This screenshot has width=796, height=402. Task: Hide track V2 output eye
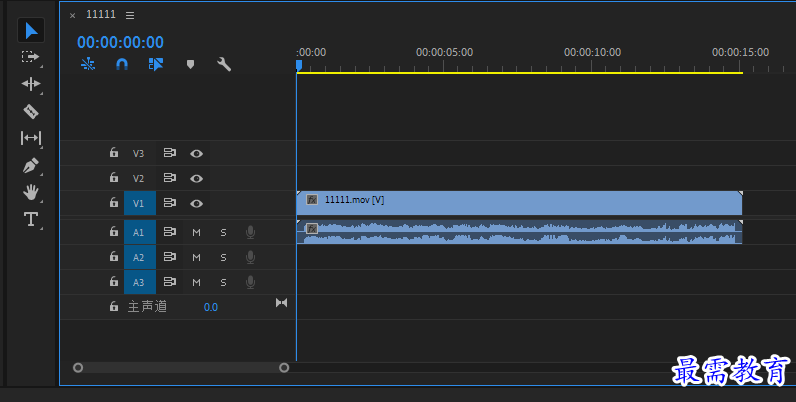(196, 178)
